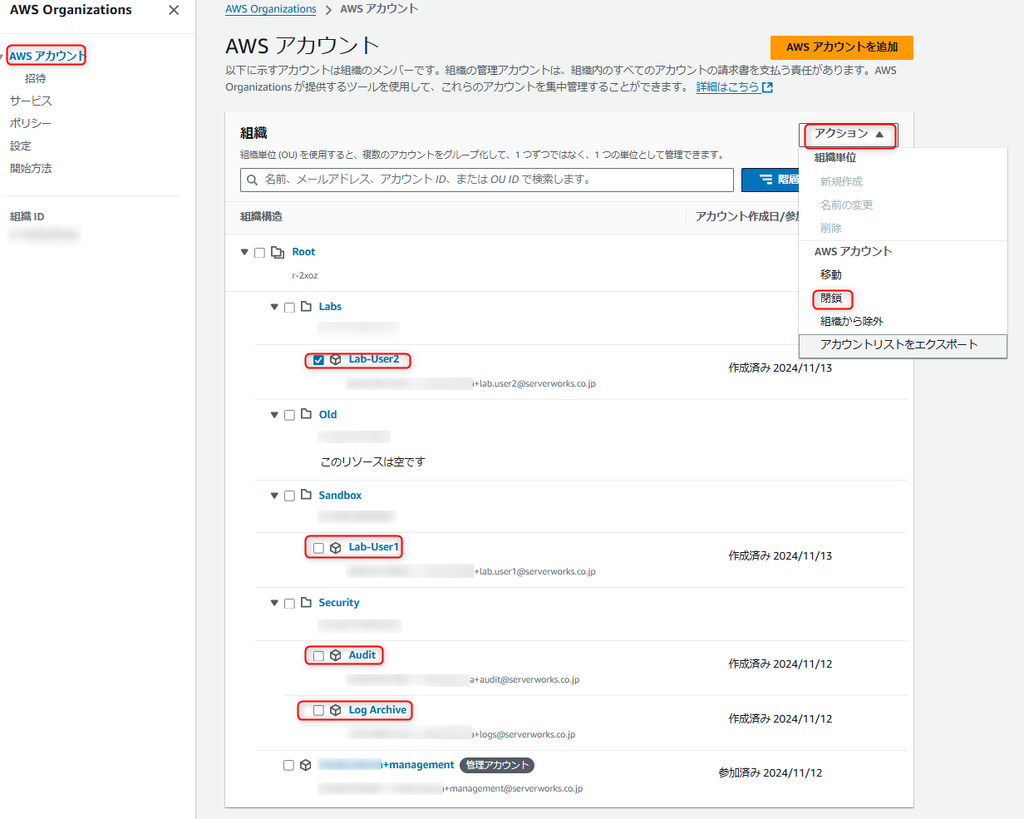Click the Lab-User1 account cube icon
1024x819 pixels.
336,547
